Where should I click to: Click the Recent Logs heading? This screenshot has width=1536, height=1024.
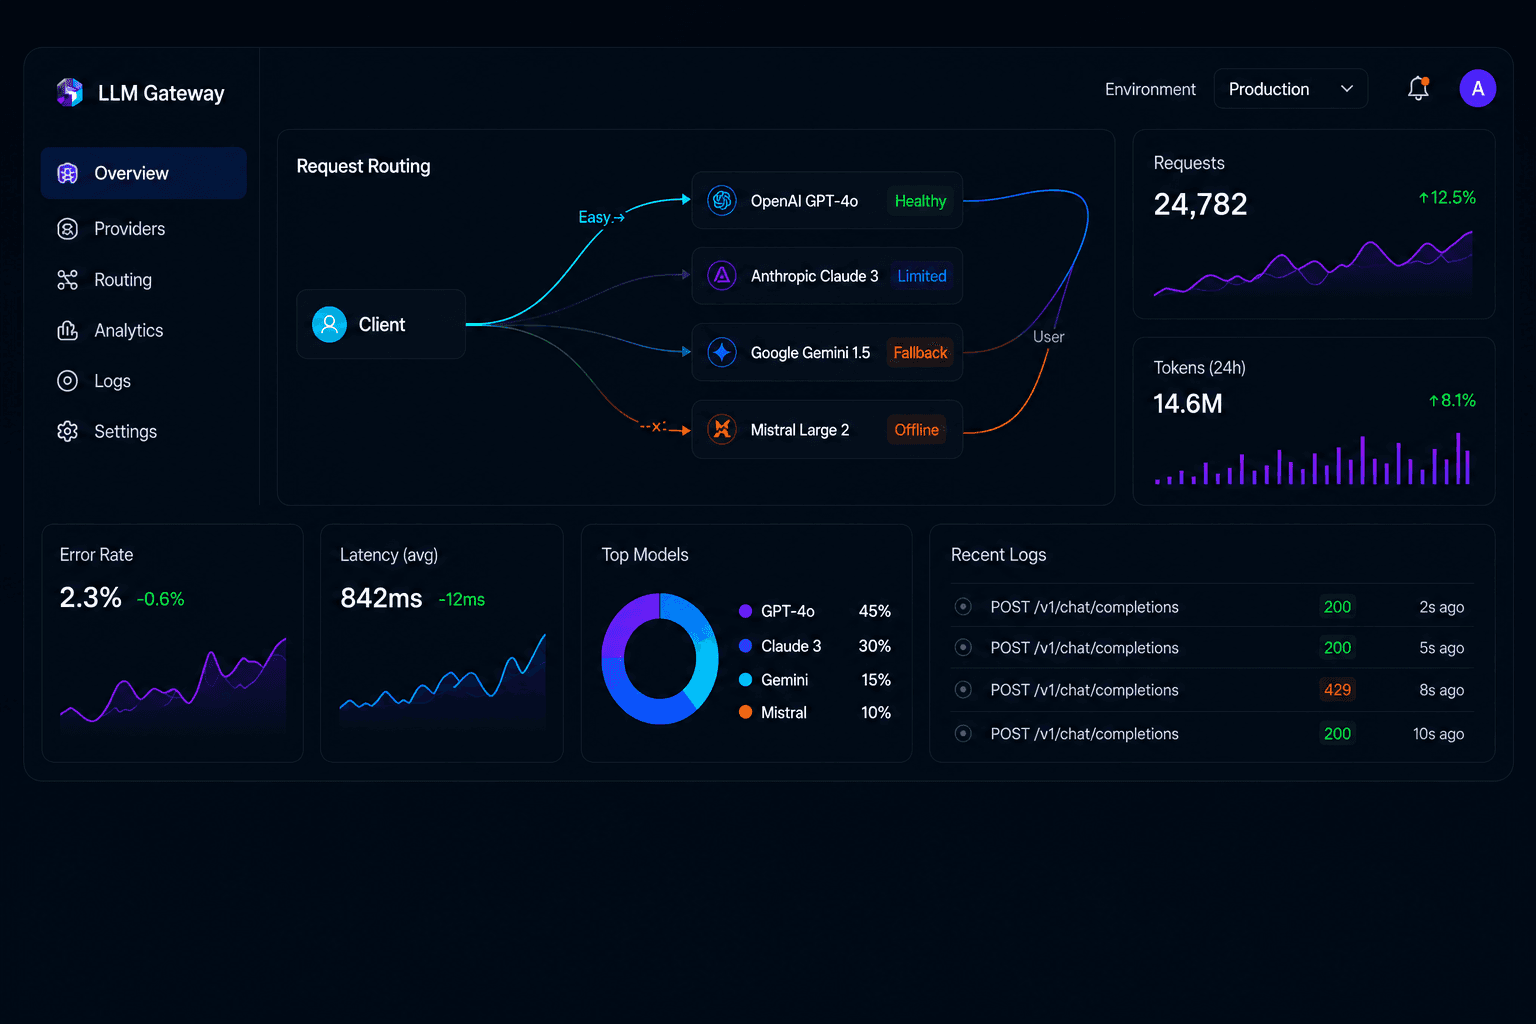point(998,555)
